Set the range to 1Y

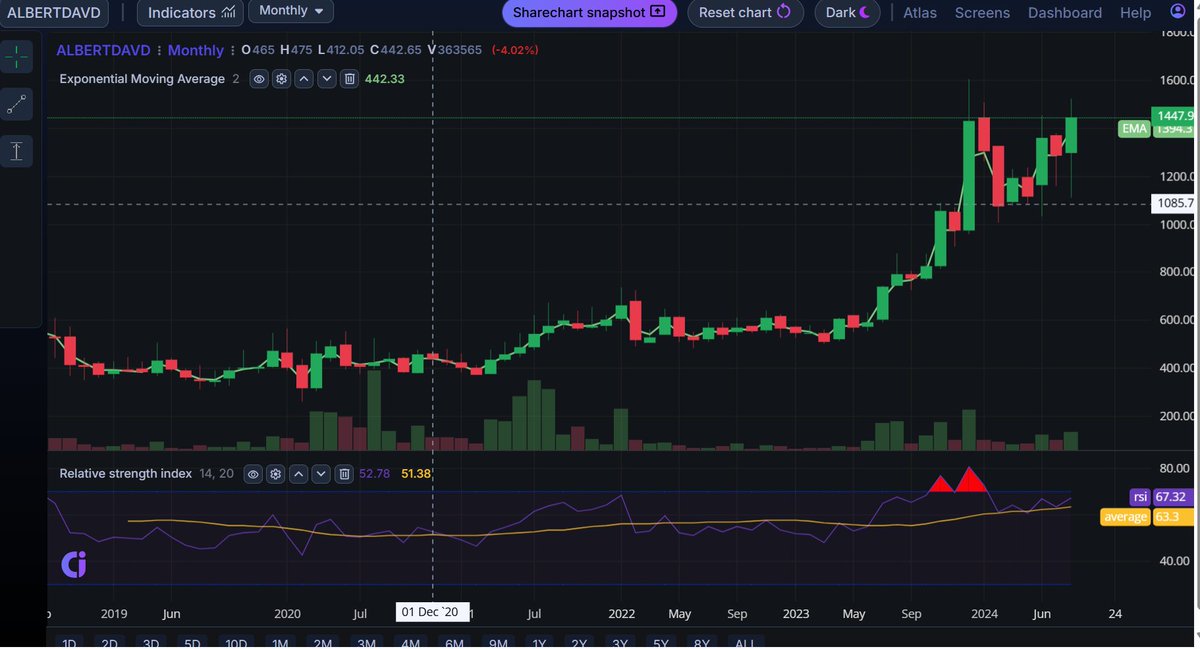pyautogui.click(x=540, y=643)
